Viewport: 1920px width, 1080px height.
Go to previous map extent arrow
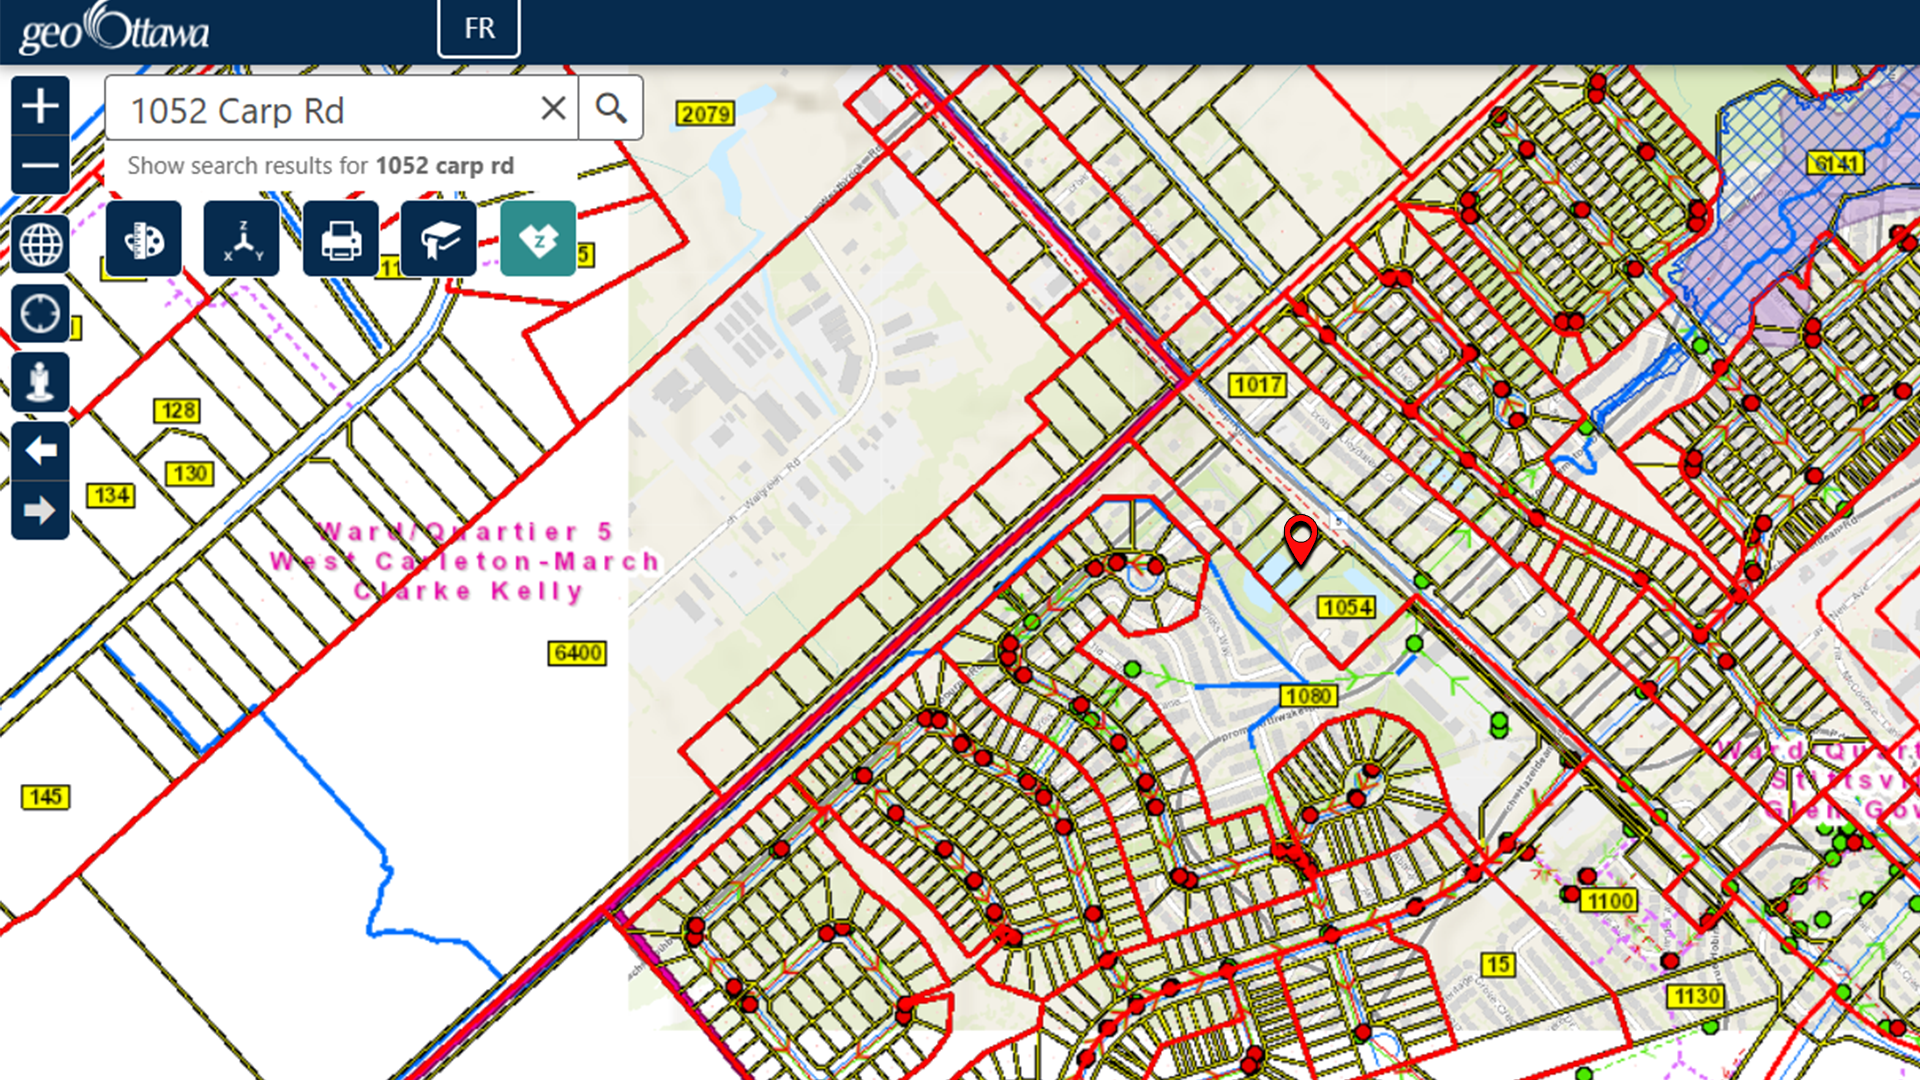coord(40,451)
